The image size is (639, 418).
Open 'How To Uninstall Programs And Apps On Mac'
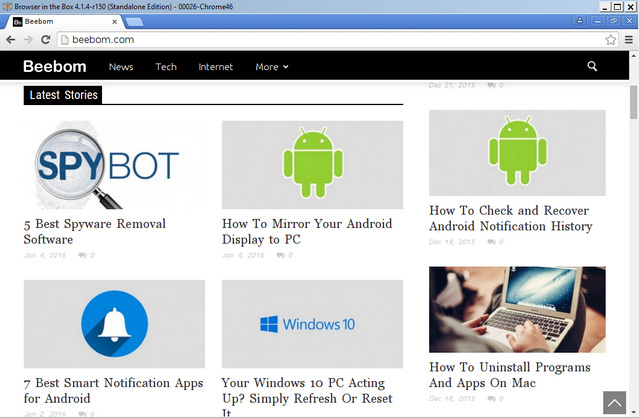click(x=509, y=375)
